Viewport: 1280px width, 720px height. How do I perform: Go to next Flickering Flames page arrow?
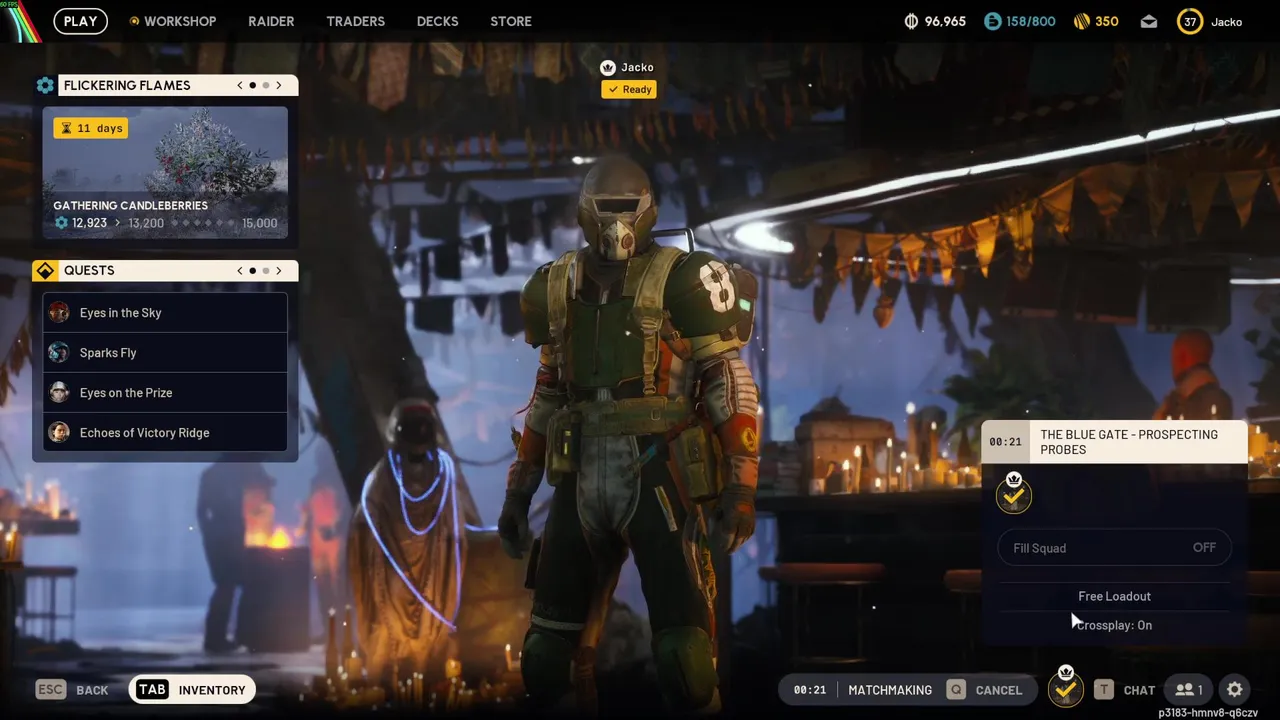coord(279,85)
